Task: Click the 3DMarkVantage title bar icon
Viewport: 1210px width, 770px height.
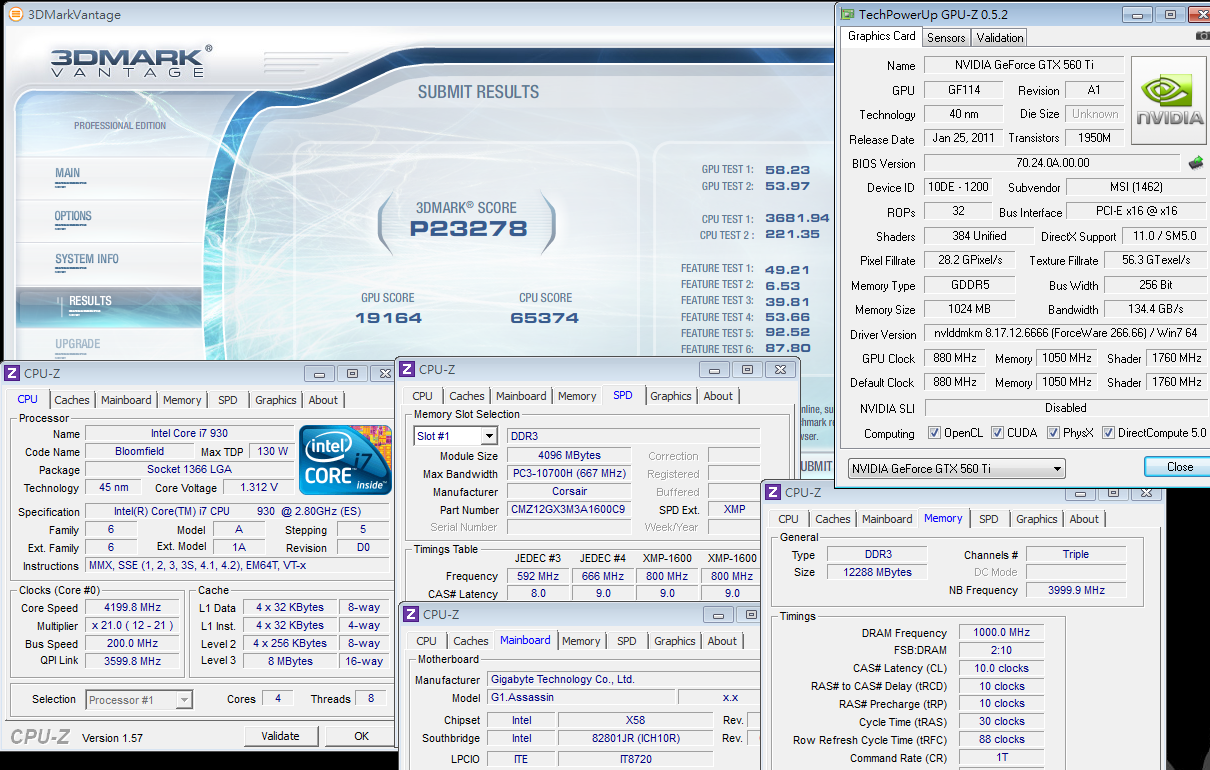Action: (x=15, y=14)
